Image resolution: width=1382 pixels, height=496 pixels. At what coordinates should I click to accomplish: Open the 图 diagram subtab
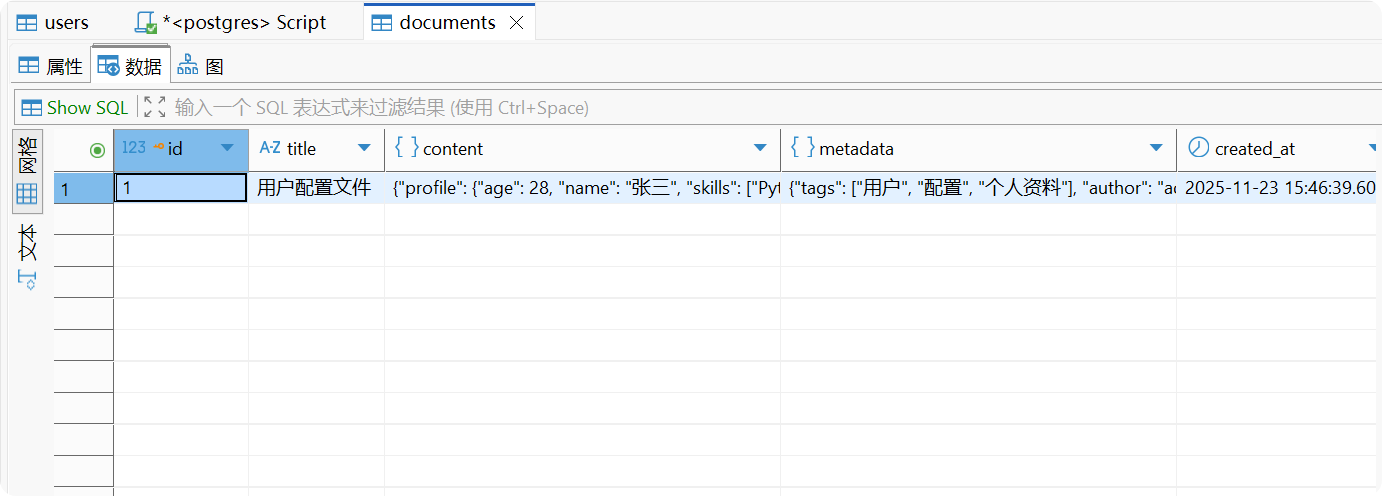[x=201, y=66]
